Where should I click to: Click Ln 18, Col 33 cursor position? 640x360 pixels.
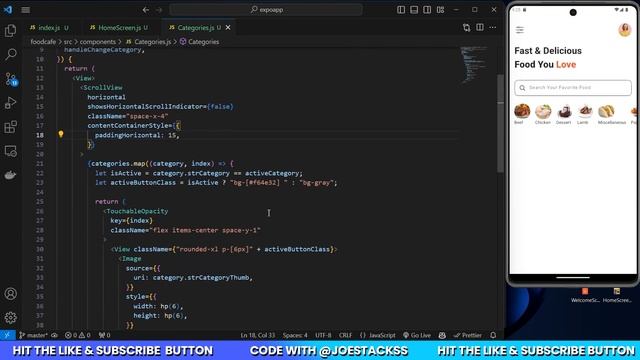[x=258, y=335]
